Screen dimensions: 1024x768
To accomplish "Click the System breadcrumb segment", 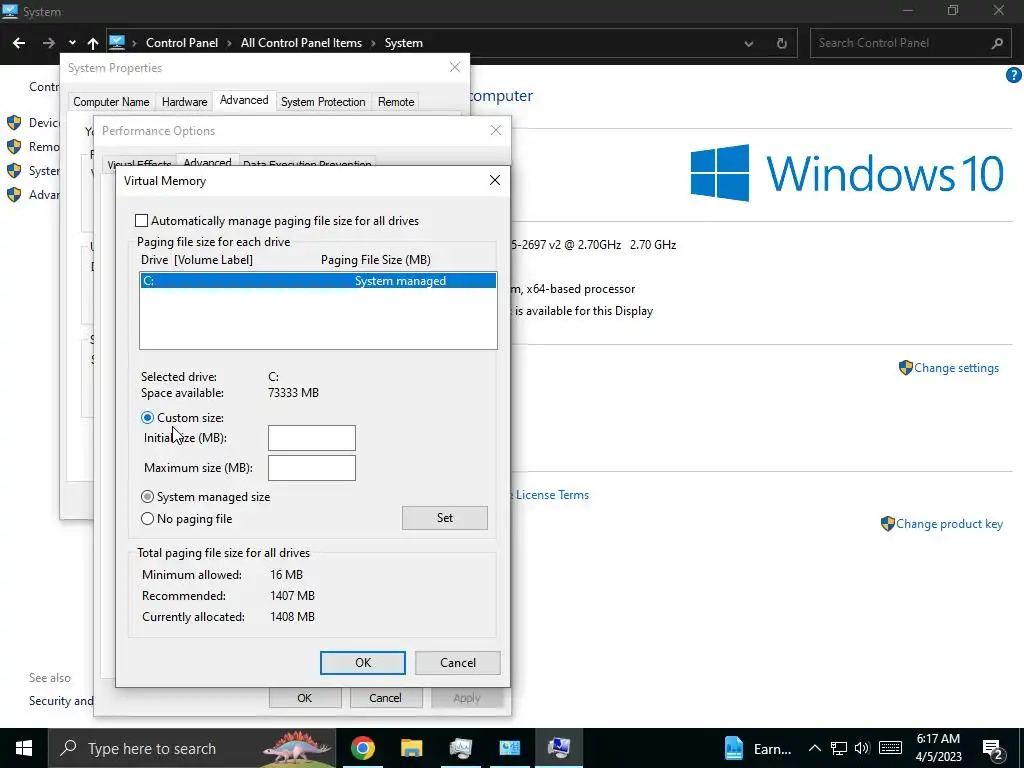I will 404,43.
